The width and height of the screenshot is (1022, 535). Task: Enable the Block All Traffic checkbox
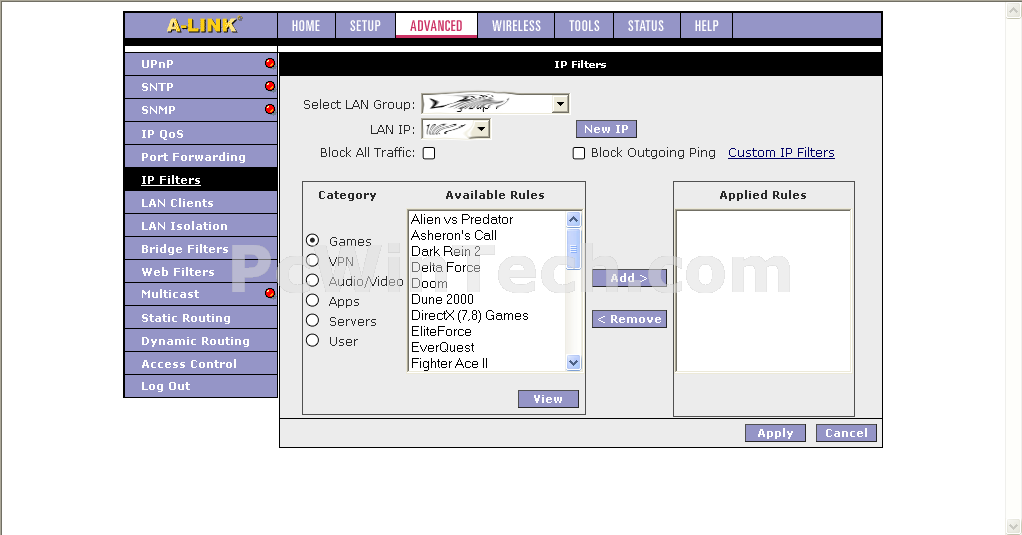pyautogui.click(x=429, y=153)
